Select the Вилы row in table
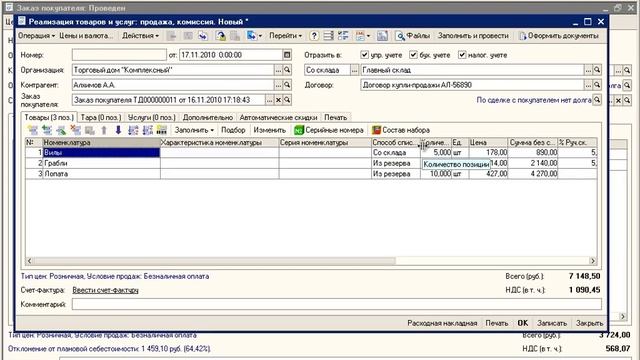The image size is (640, 360). [x=311, y=153]
